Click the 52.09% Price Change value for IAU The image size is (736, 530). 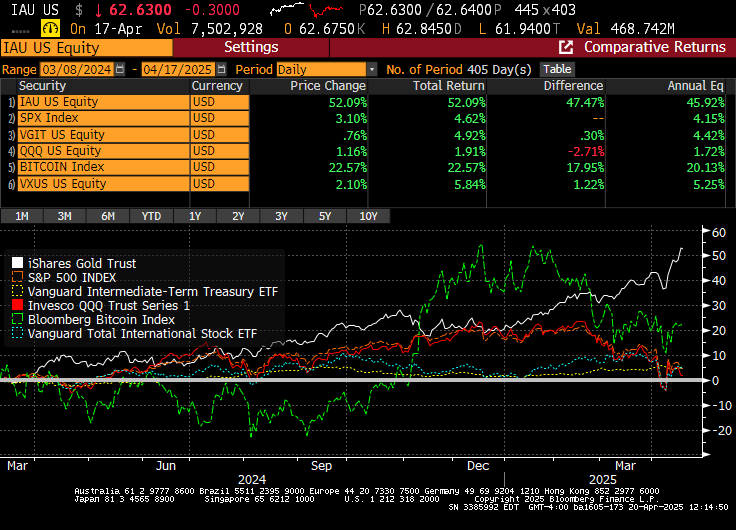tap(348, 102)
